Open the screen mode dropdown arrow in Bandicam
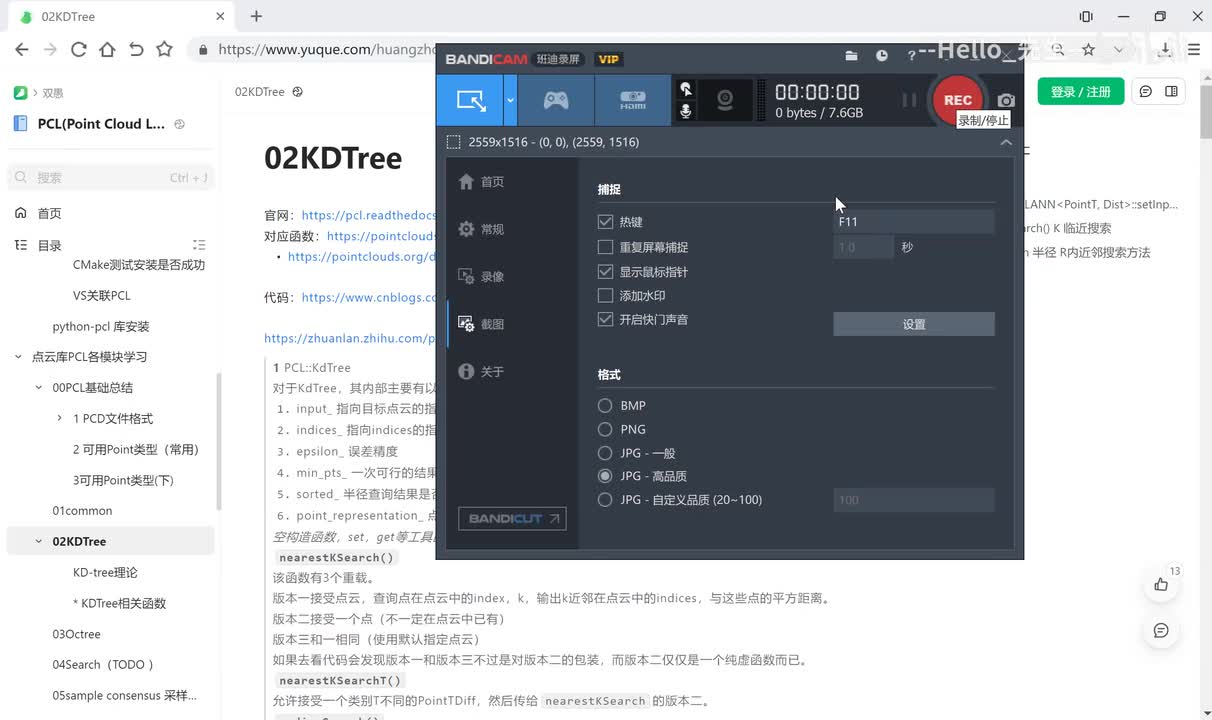Image resolution: width=1212 pixels, height=720 pixels. (510, 100)
